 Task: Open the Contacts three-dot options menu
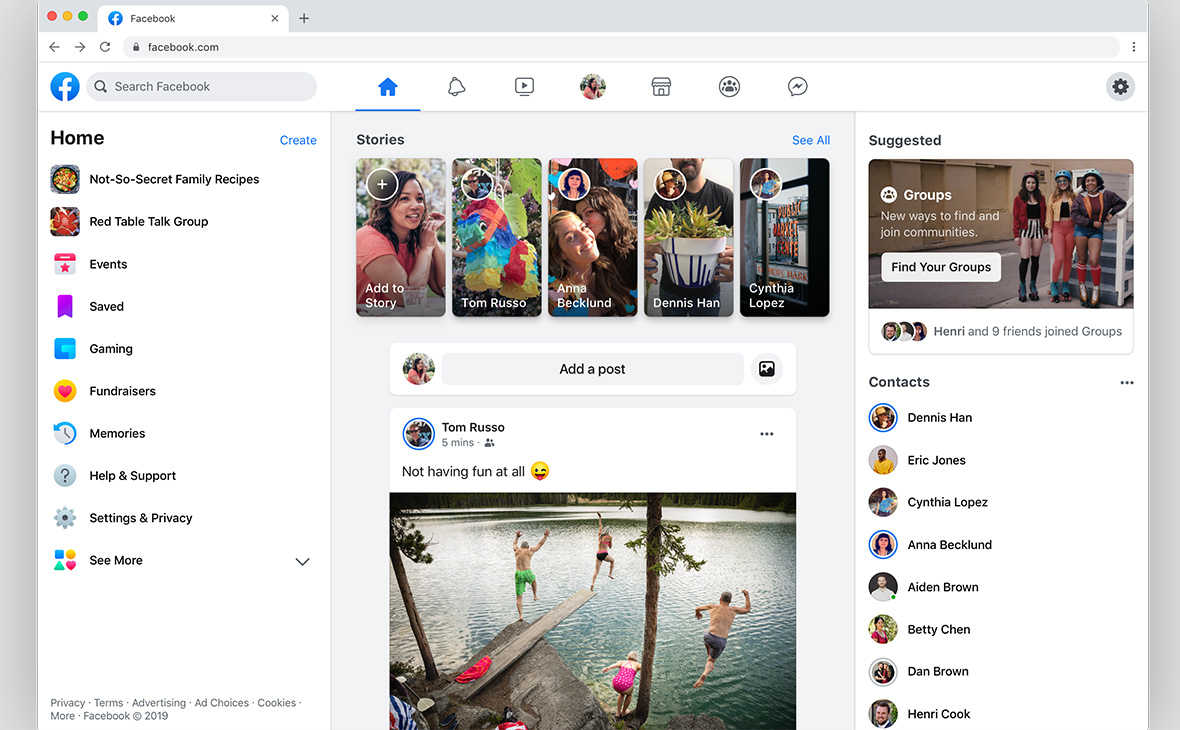click(1127, 383)
